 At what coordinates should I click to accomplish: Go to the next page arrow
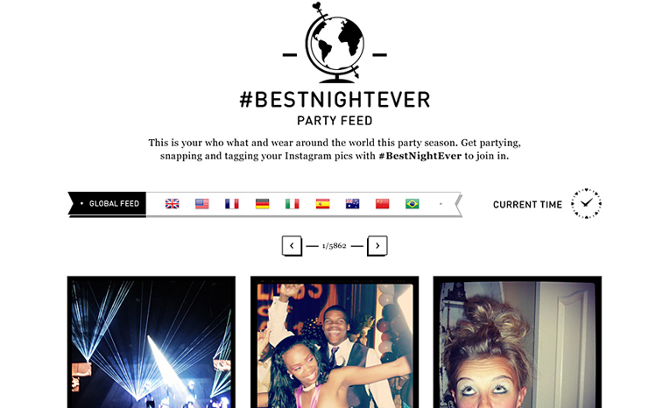[377, 246]
